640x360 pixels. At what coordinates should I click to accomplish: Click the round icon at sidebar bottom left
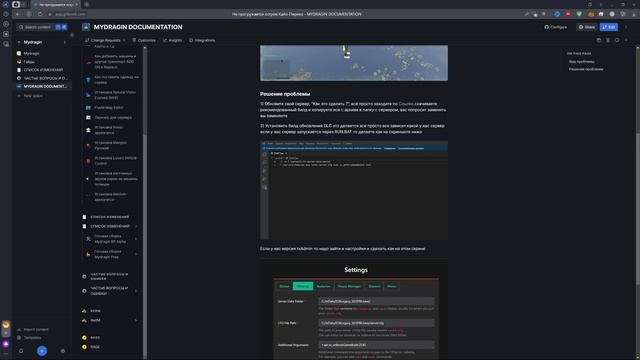coord(21,351)
